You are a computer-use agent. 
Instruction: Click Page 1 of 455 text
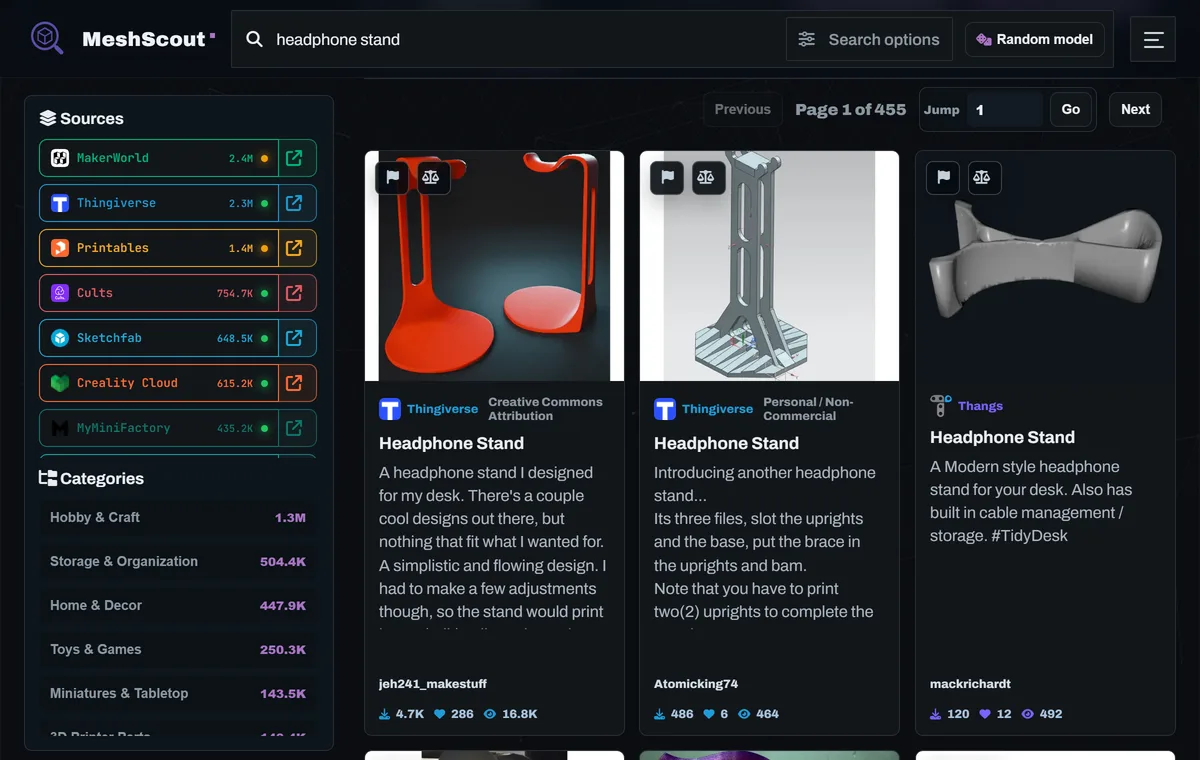(851, 110)
